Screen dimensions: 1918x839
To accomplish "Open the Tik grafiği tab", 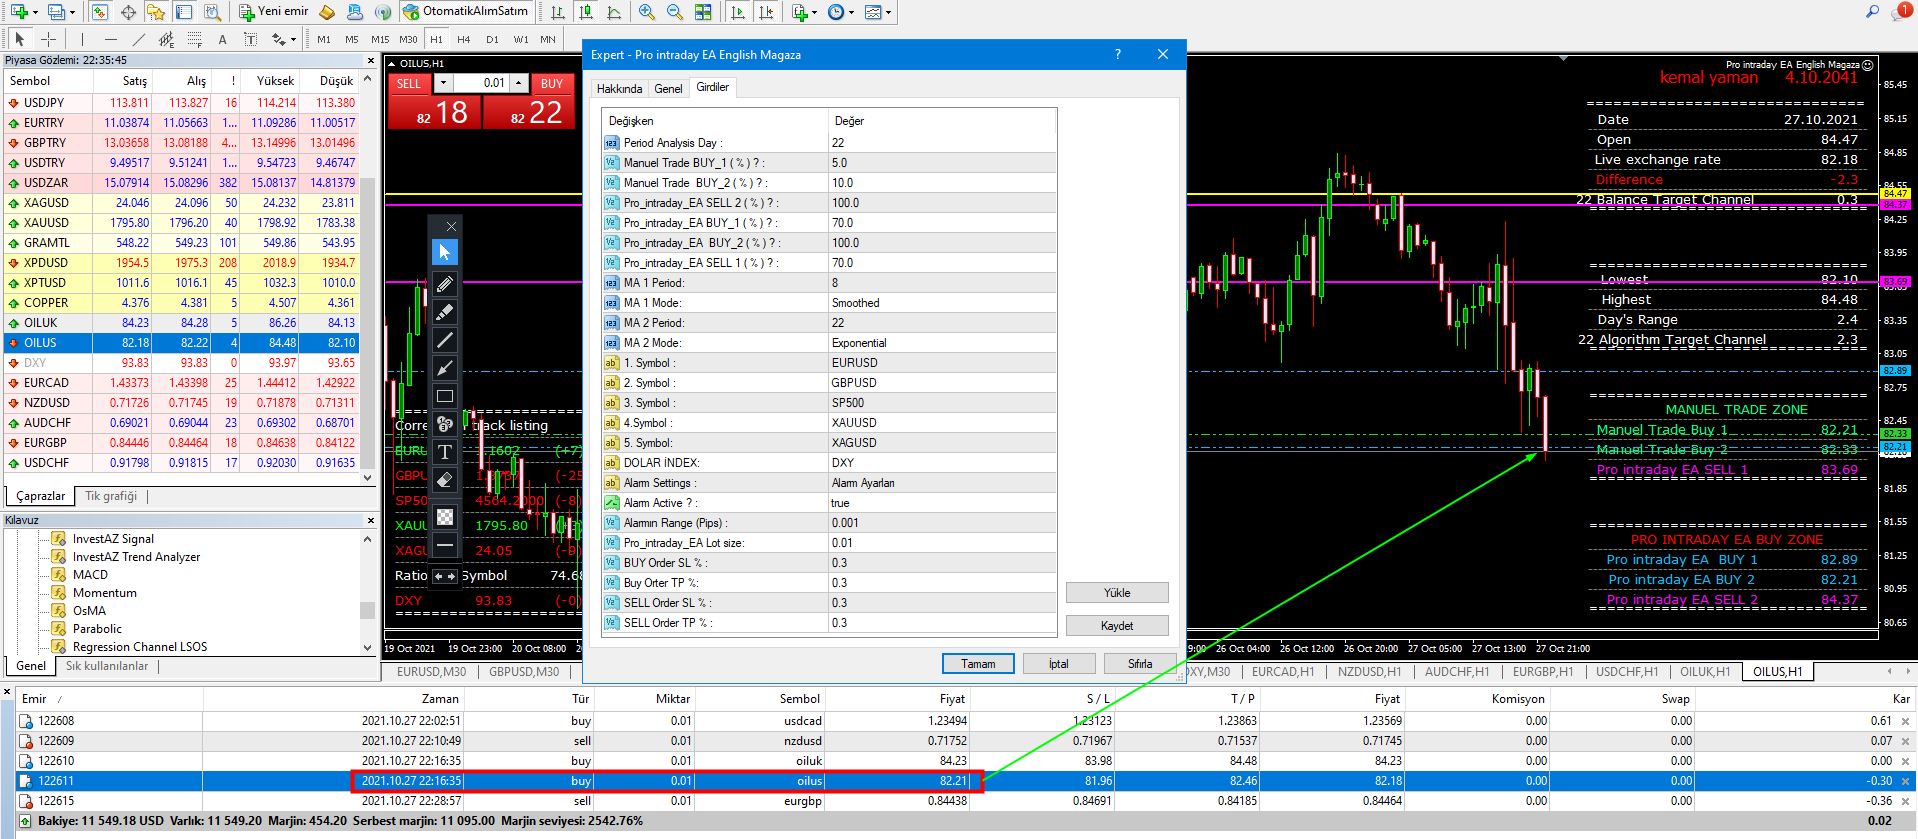I will click(111, 496).
